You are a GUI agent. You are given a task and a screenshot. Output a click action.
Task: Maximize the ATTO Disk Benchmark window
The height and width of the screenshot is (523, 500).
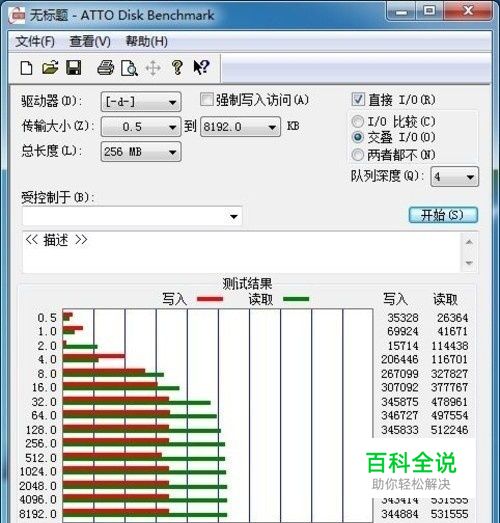click(430, 12)
